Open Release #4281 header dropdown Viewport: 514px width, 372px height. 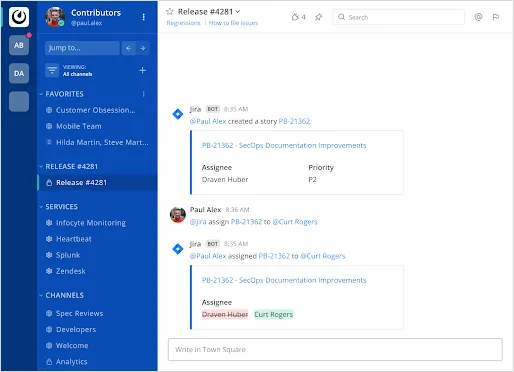pyautogui.click(x=209, y=12)
